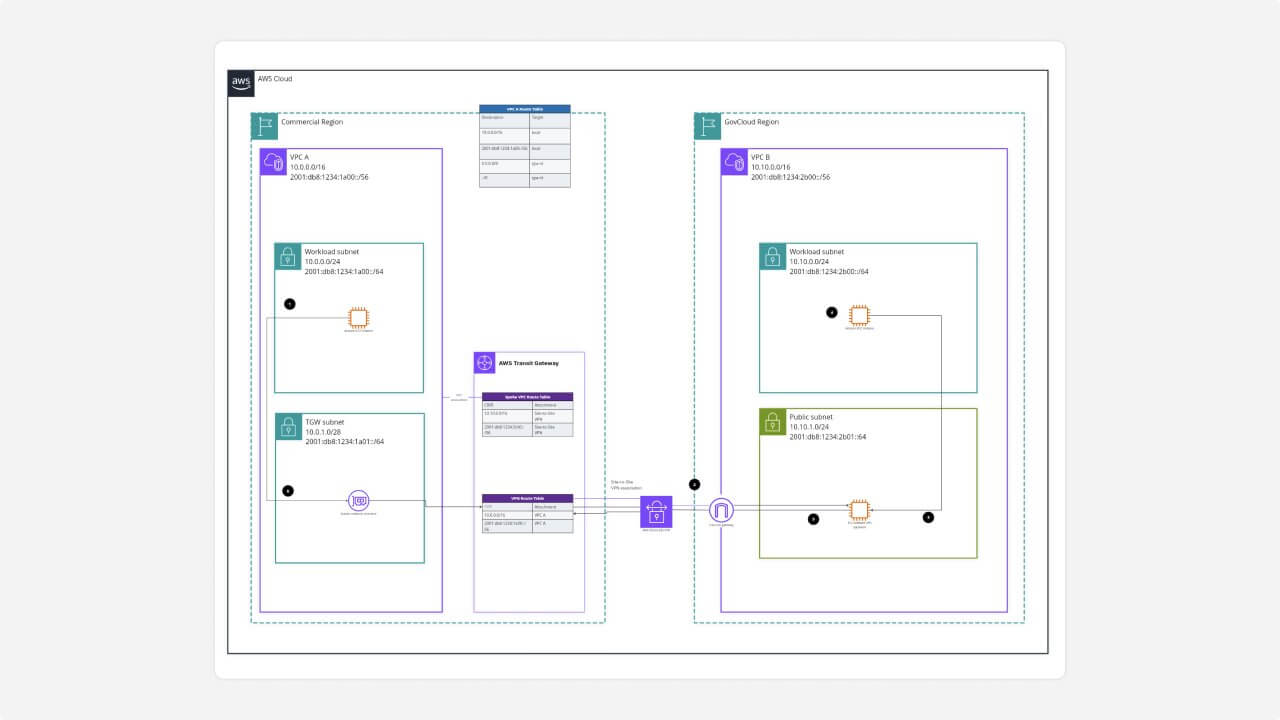Select the TGW subnet lock icon
Image resolution: width=1280 pixels, height=720 pixels.
coord(288,427)
